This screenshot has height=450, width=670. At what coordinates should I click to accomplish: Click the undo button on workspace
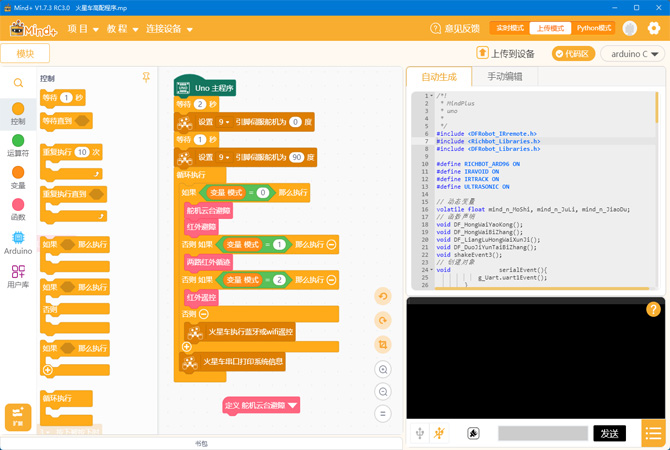(x=383, y=297)
